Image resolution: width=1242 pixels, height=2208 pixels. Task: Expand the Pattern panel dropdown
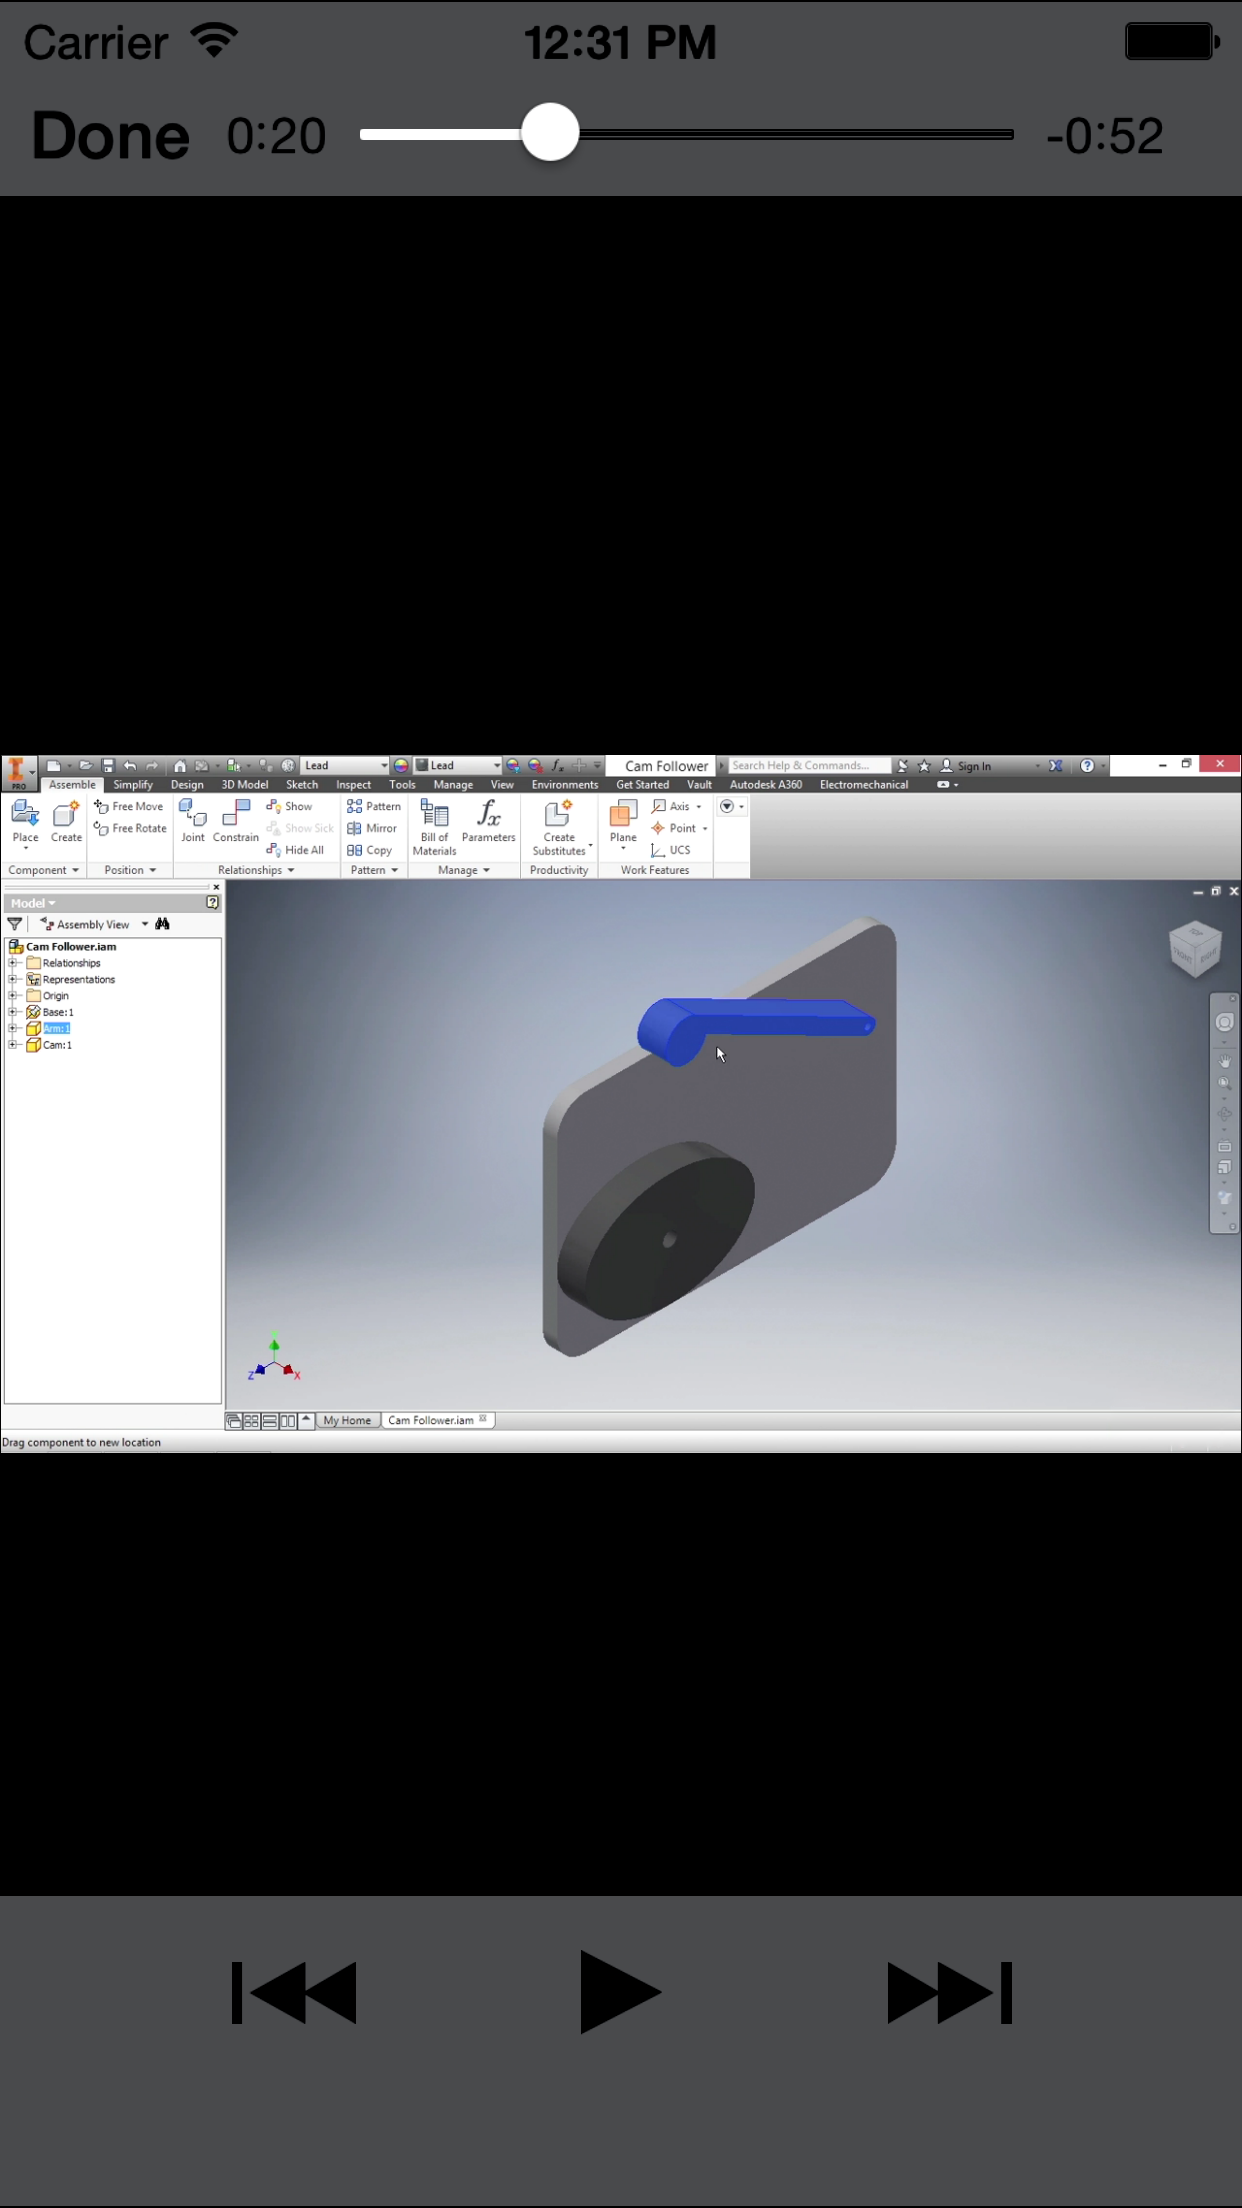coord(374,870)
